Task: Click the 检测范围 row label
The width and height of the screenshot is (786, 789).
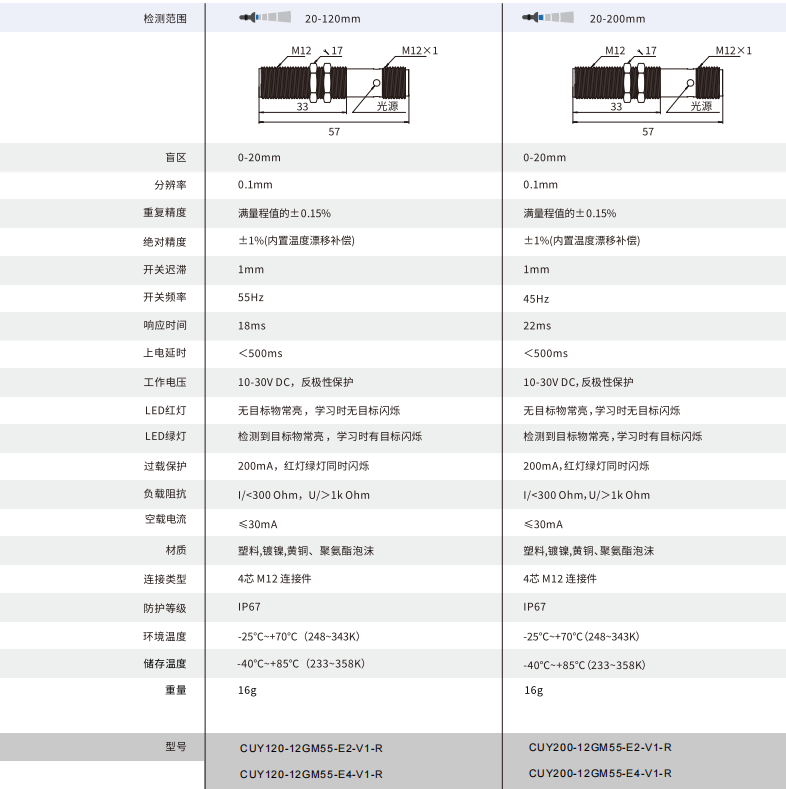Action: tap(165, 19)
